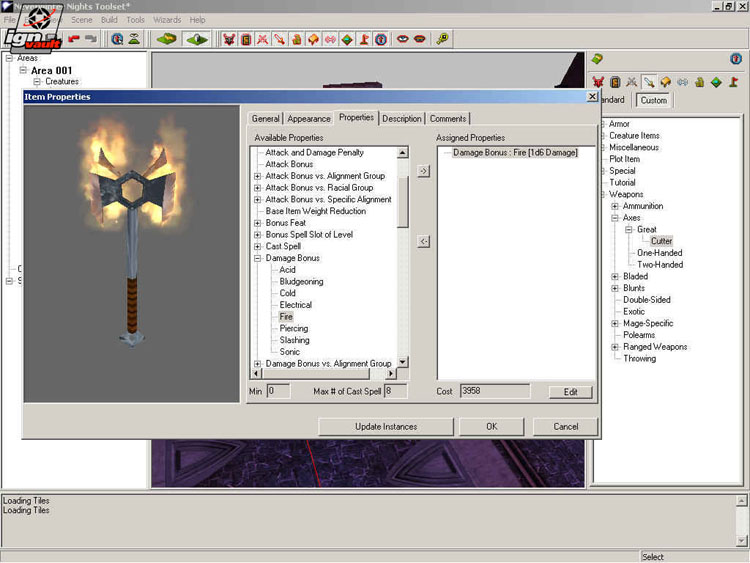
Task: Click the blue globe icon beside the undo arrows
Action: [117, 39]
